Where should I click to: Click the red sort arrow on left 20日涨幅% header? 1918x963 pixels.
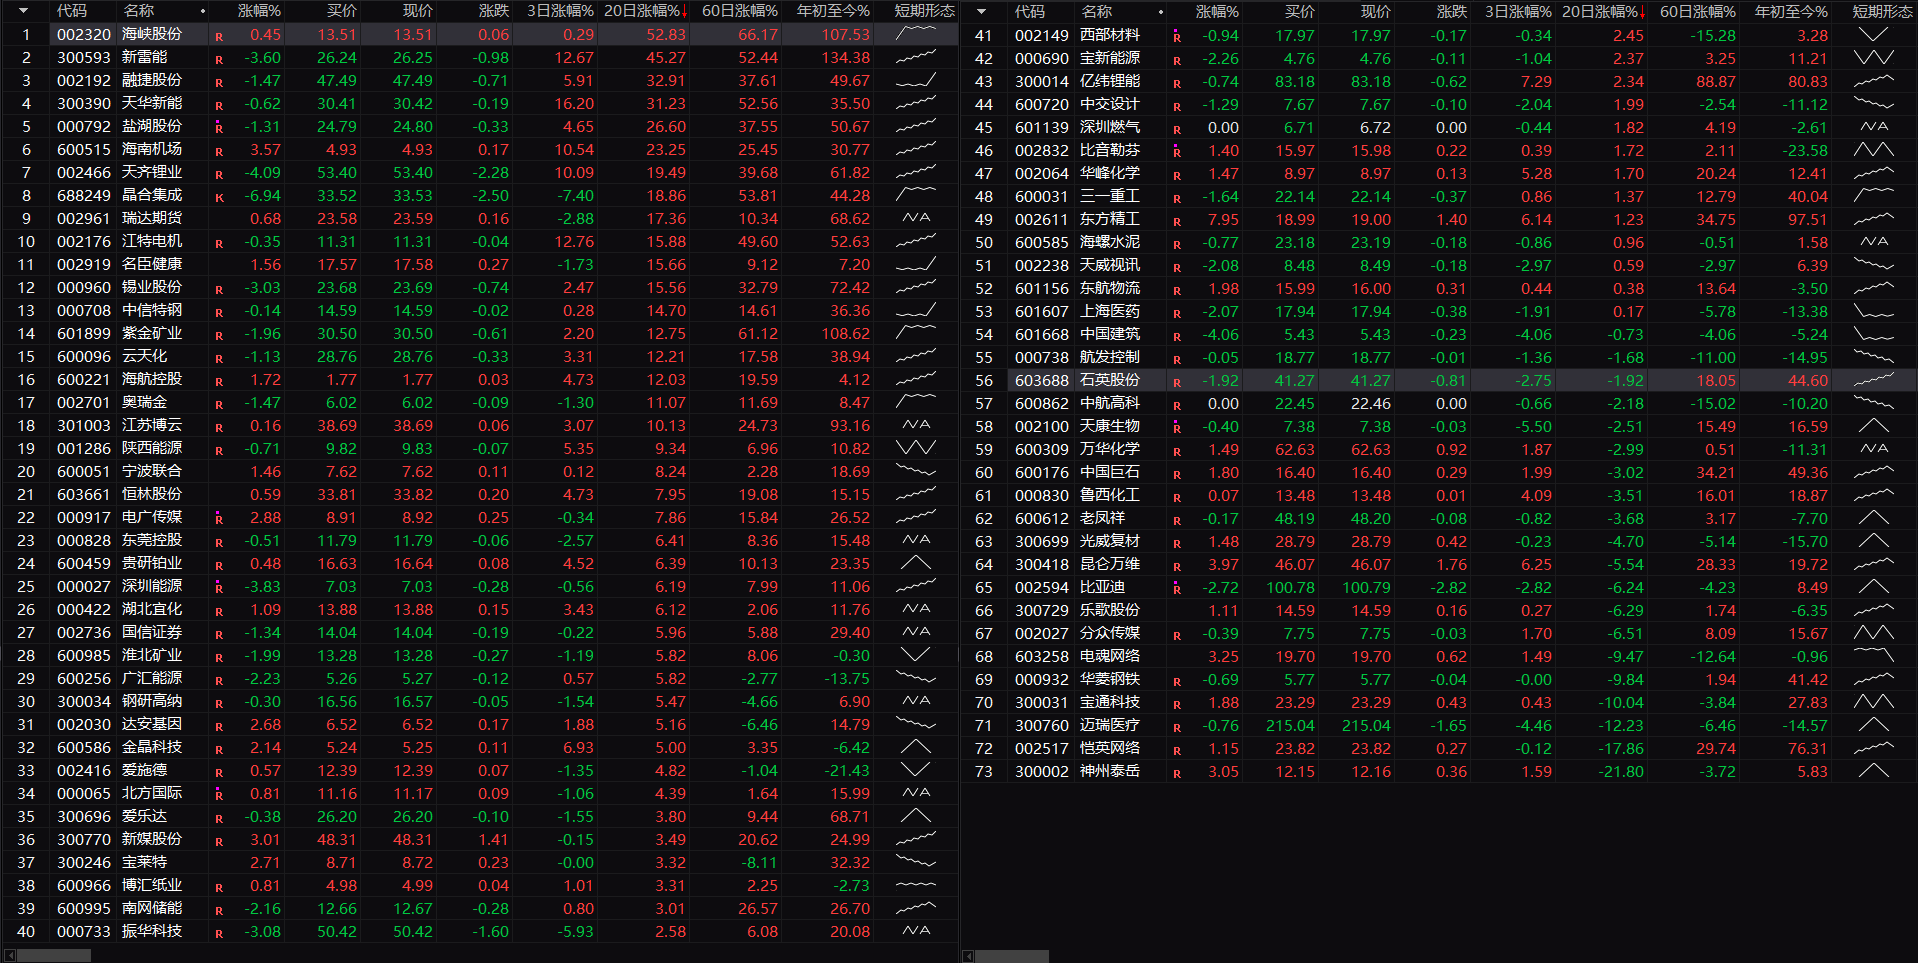684,12
